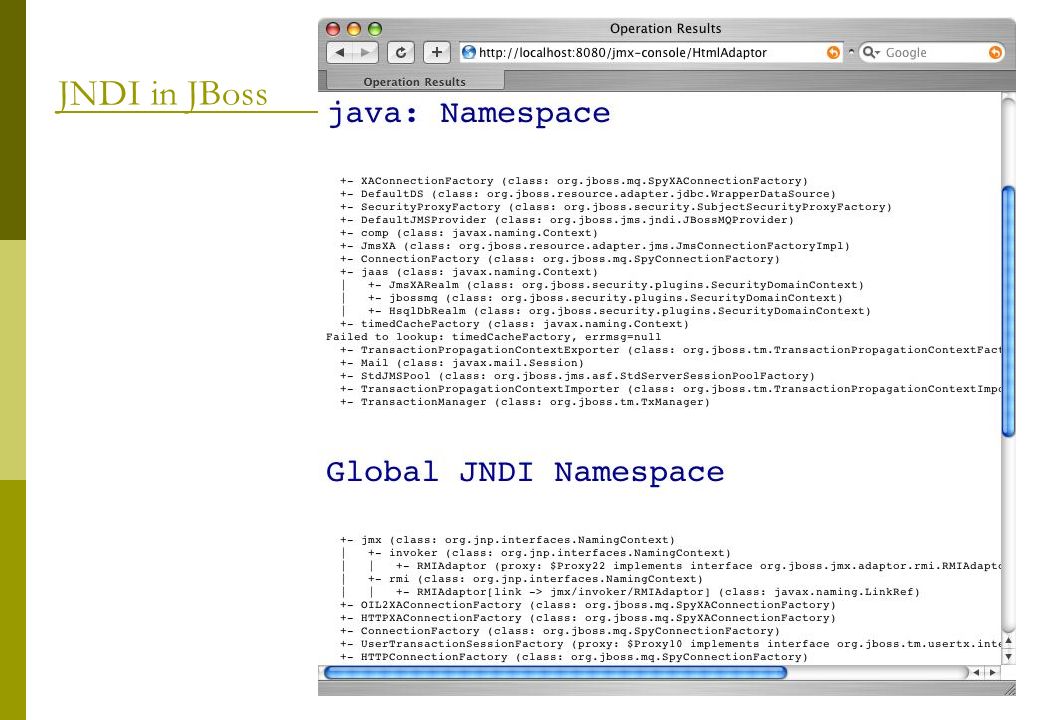The width and height of the screenshot is (1040, 720).
Task: Click the HsqlDbRealm entry
Action: pyautogui.click(x=619, y=311)
